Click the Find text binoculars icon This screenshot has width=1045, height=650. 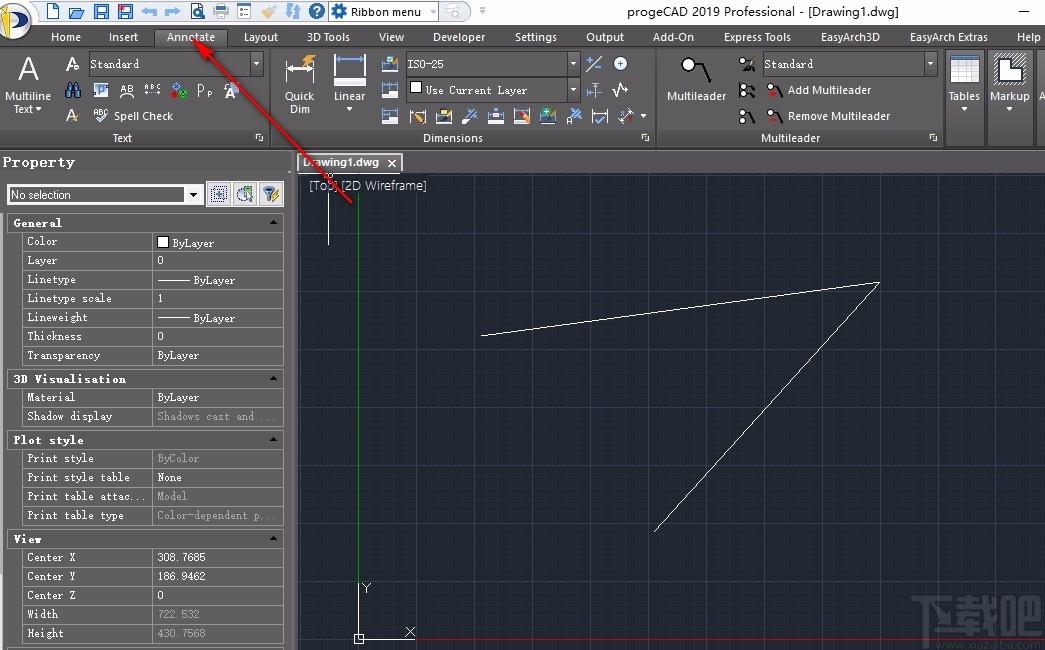click(73, 90)
